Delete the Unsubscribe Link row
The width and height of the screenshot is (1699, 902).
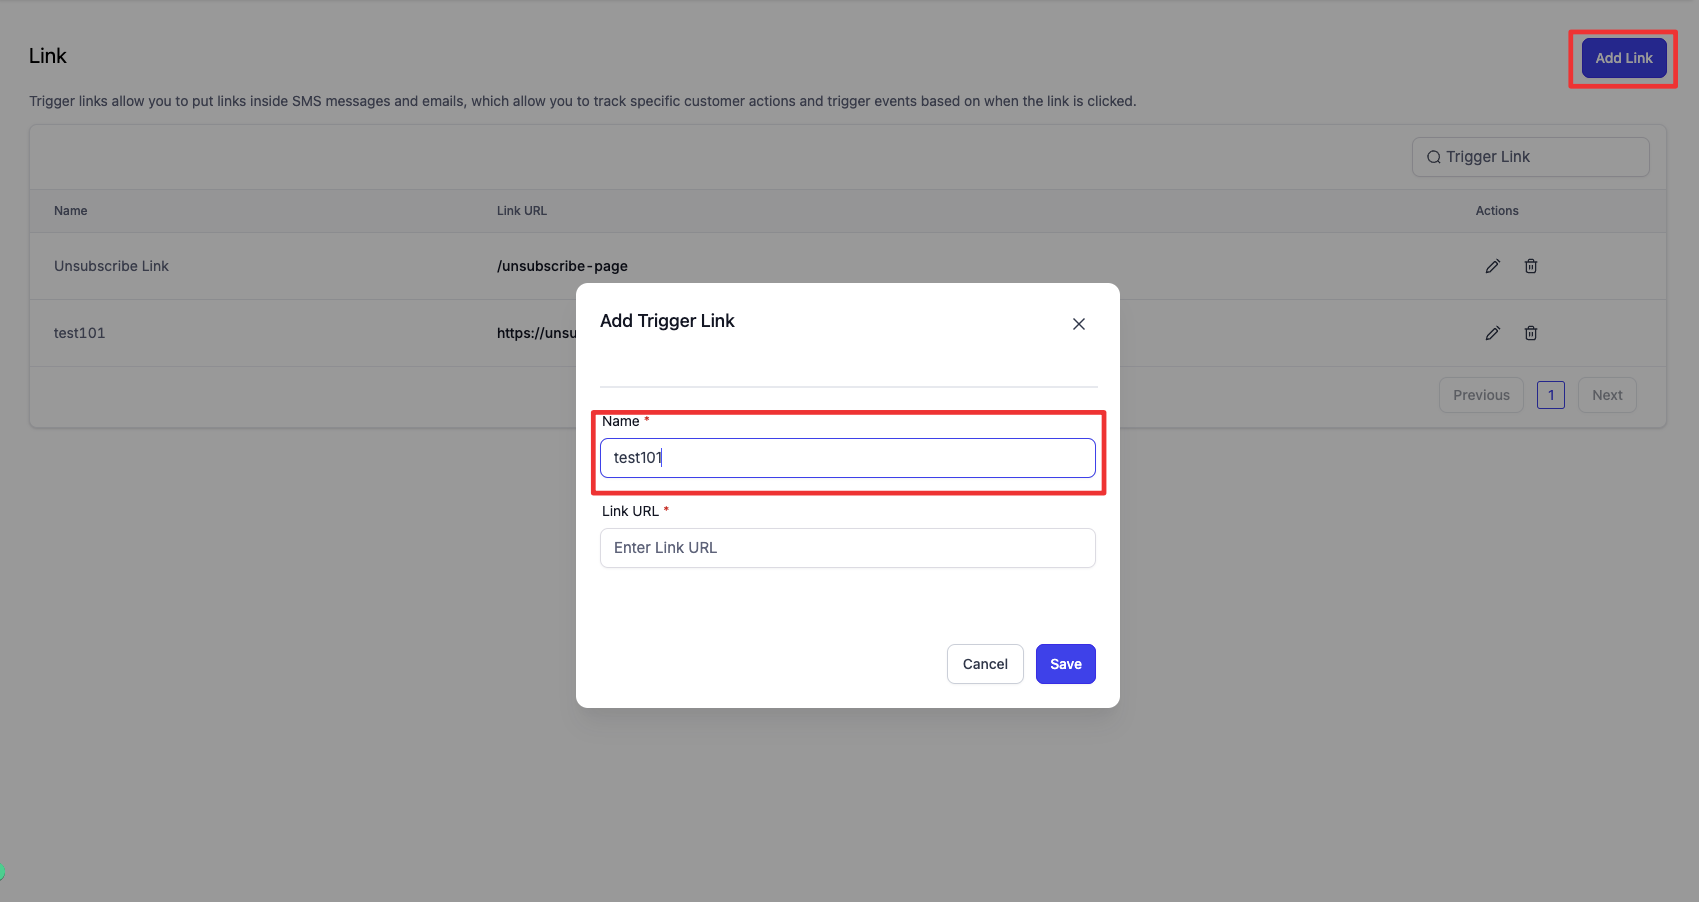click(x=1530, y=266)
